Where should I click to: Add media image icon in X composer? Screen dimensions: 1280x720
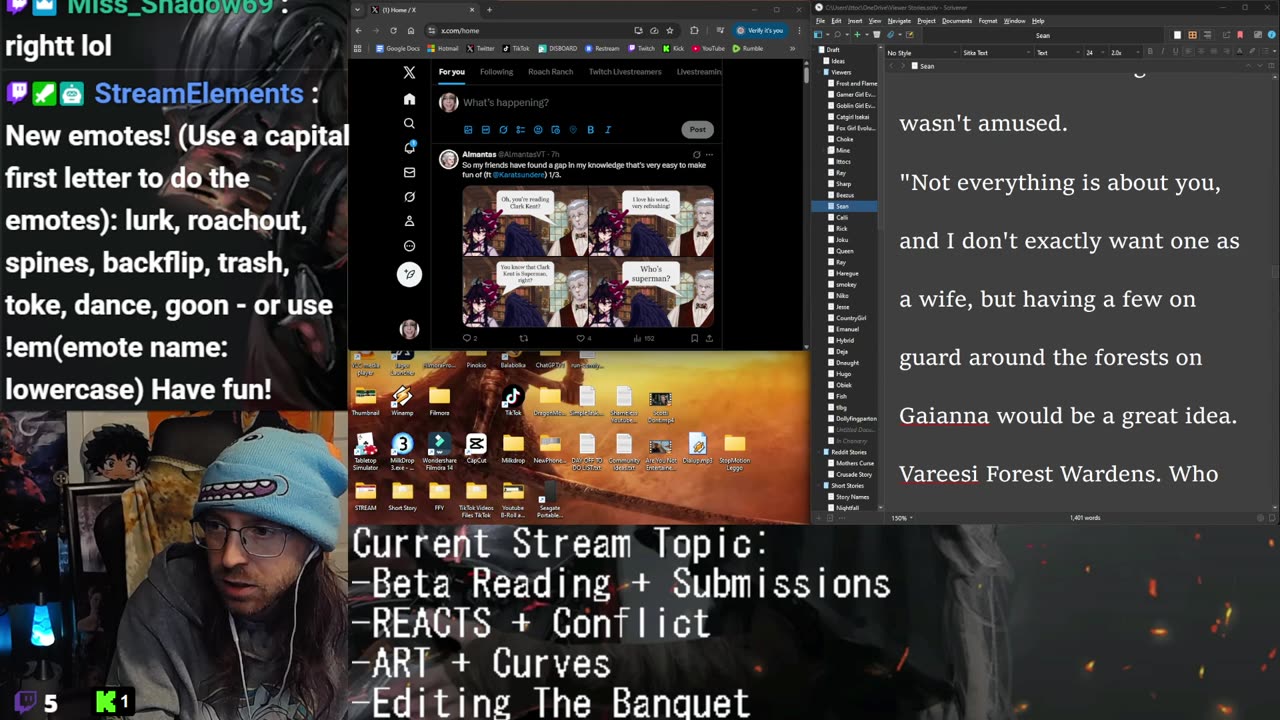pyautogui.click(x=468, y=129)
